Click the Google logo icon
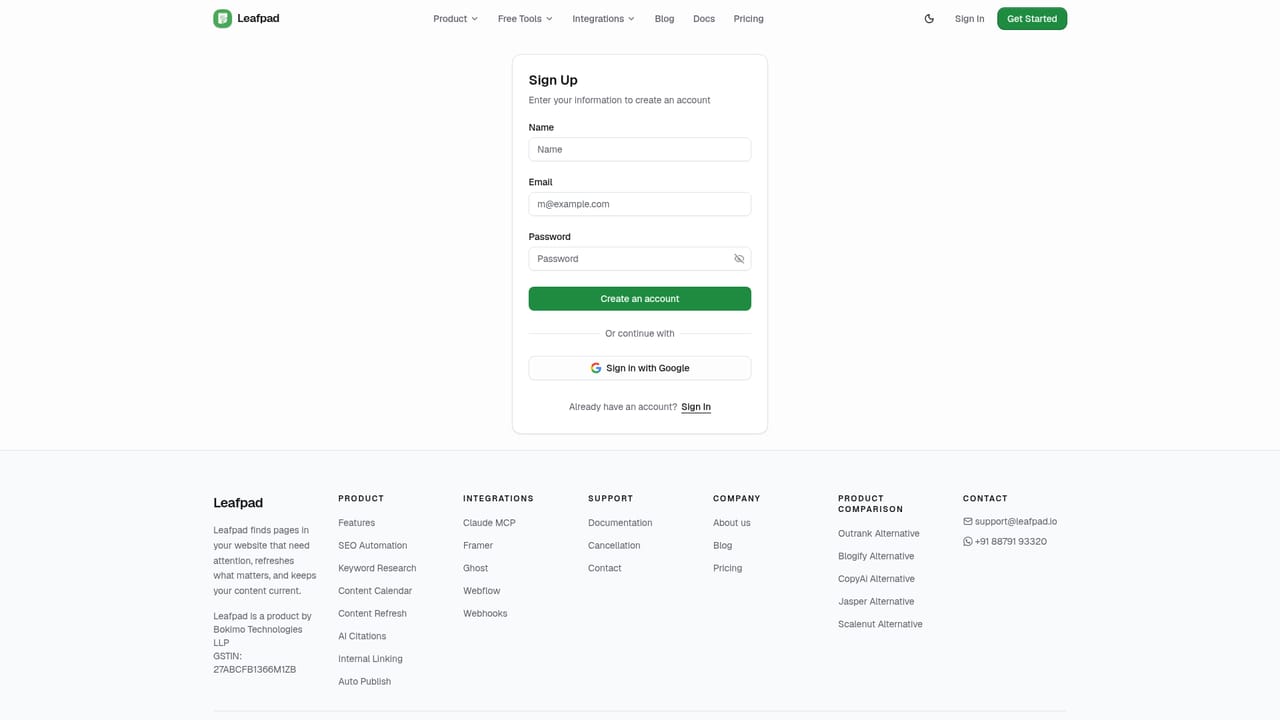Viewport: 1280px width, 720px height. click(596, 368)
